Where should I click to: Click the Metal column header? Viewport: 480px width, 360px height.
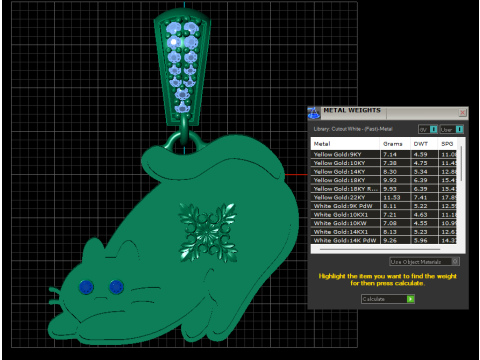pyautogui.click(x=345, y=144)
